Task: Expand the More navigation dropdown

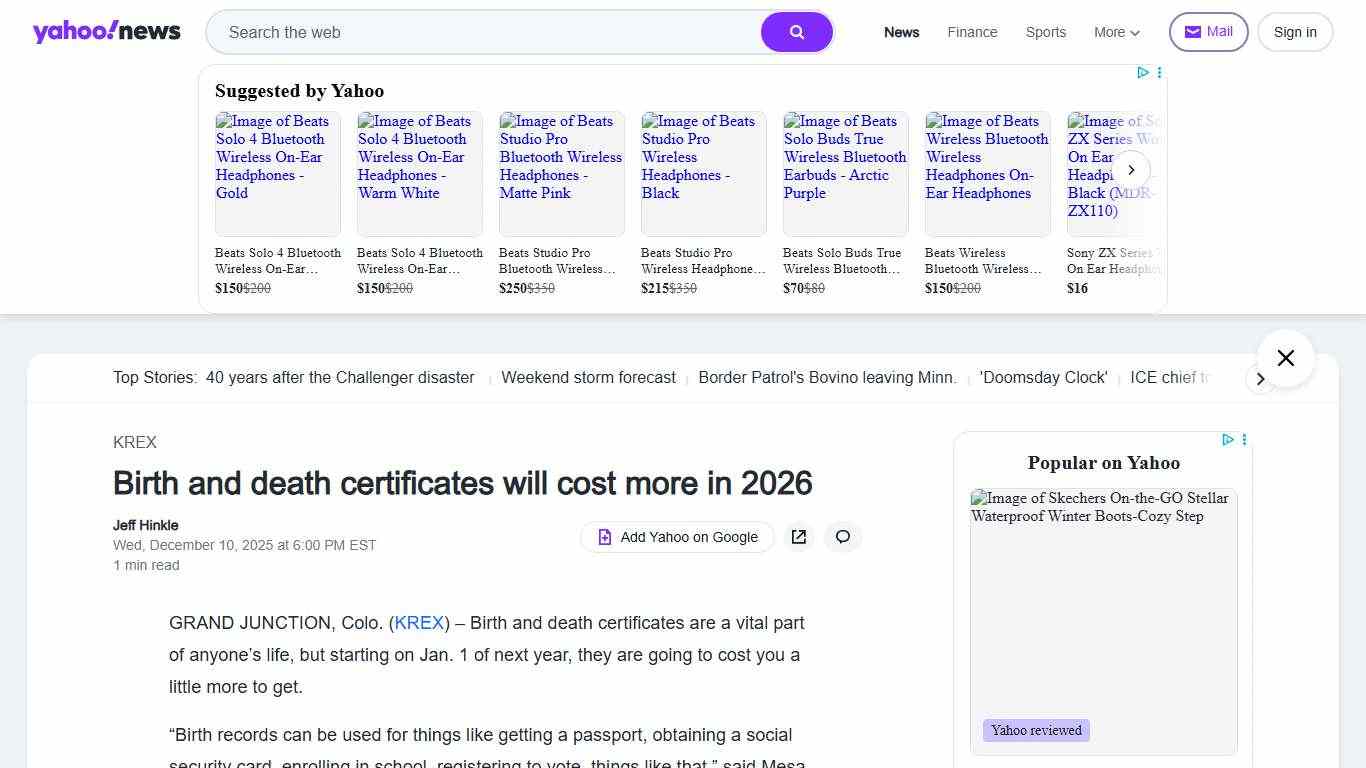Action: pyautogui.click(x=1116, y=32)
